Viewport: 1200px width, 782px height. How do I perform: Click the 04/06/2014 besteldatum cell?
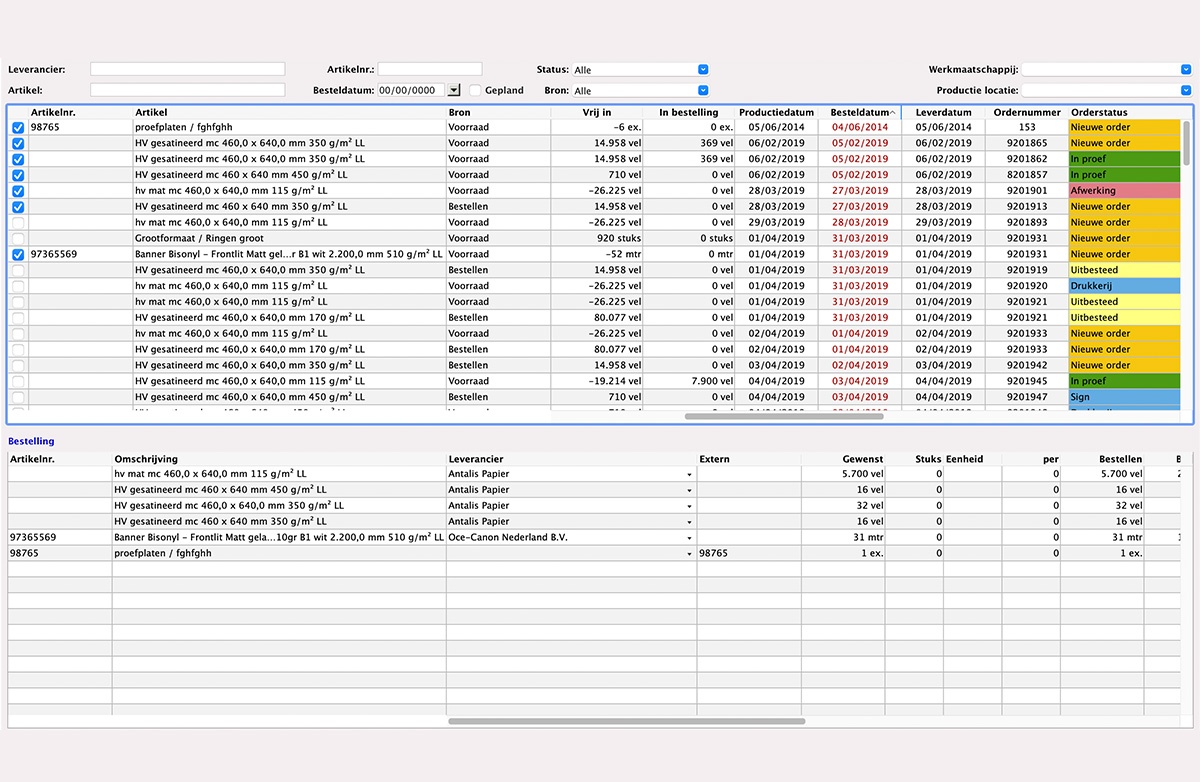pyautogui.click(x=859, y=128)
